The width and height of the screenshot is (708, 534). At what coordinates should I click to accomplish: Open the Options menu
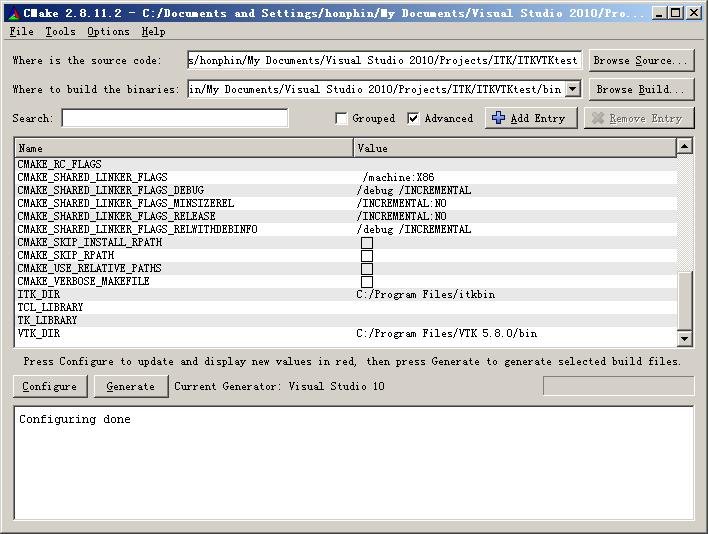click(x=108, y=32)
